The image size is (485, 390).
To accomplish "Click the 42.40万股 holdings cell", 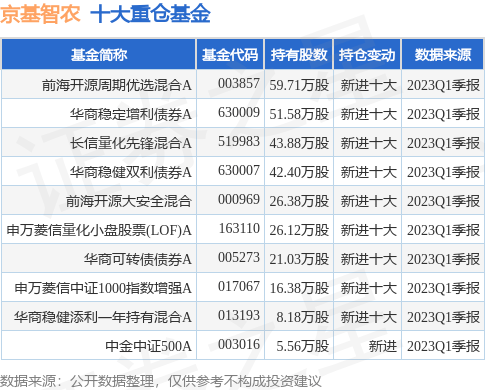I will (299, 172).
